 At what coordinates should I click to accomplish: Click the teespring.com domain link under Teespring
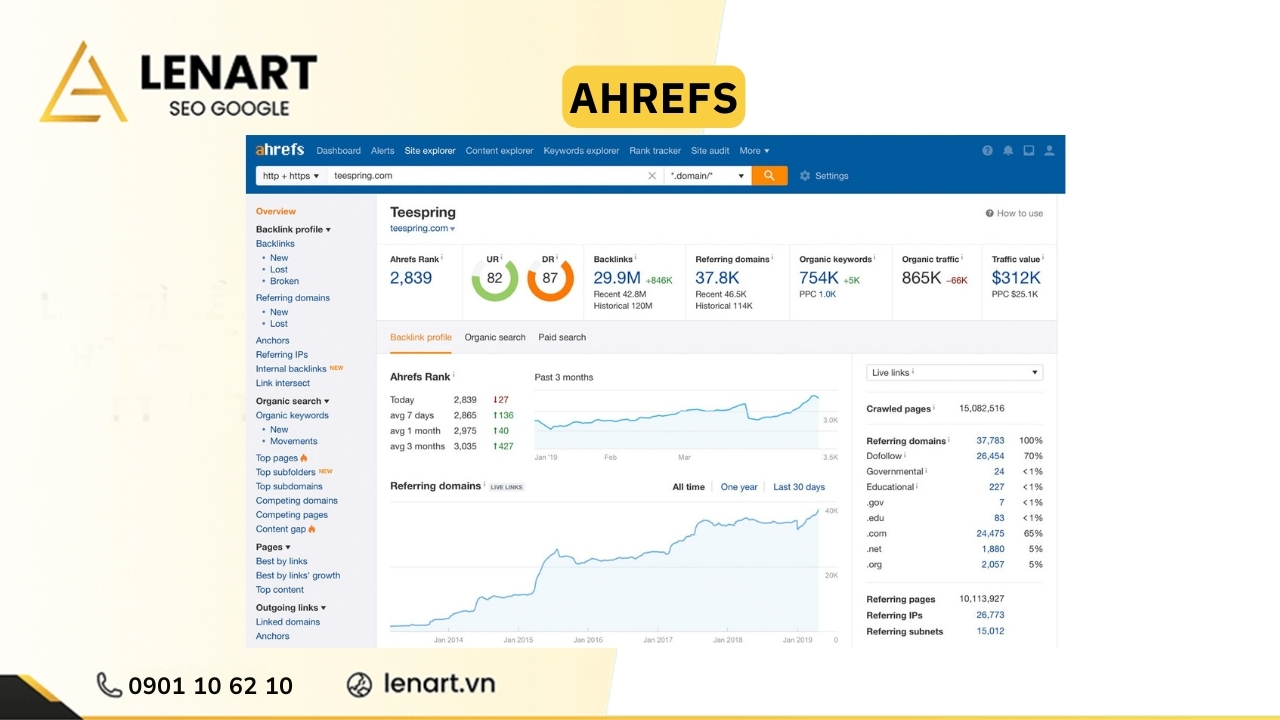419,228
